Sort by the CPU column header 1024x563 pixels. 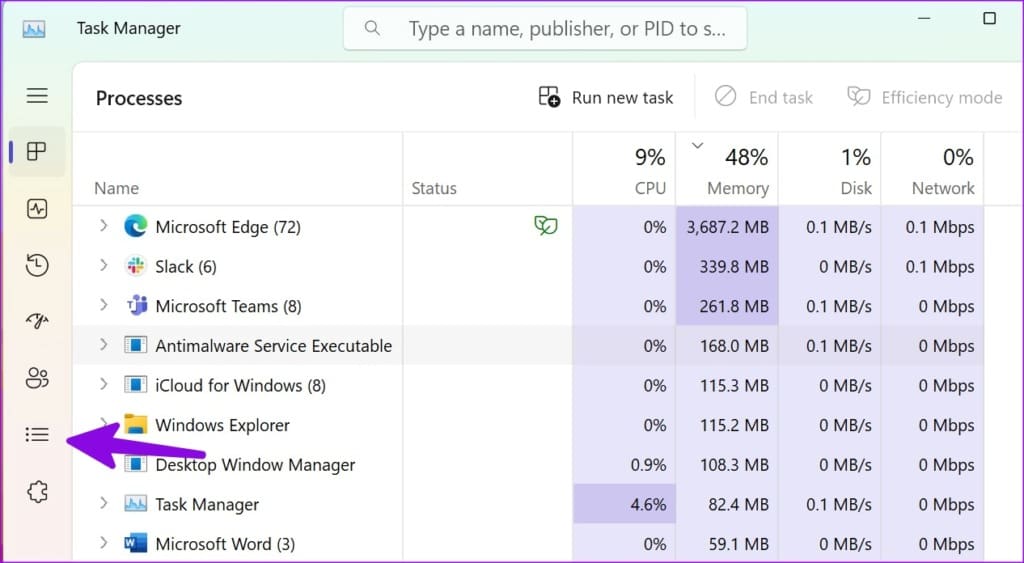(x=624, y=170)
